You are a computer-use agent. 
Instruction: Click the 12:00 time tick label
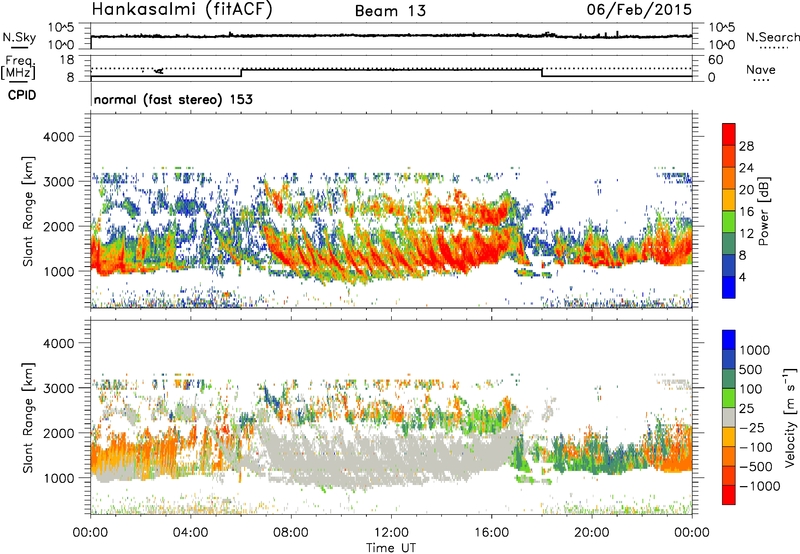click(391, 533)
